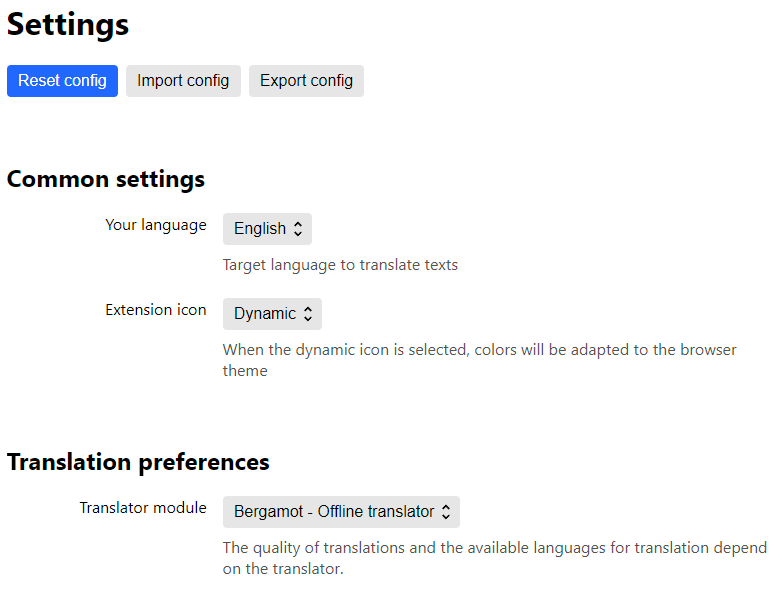
Task: Click the arrows beside Bergamot - Offline translator
Action: point(446,512)
